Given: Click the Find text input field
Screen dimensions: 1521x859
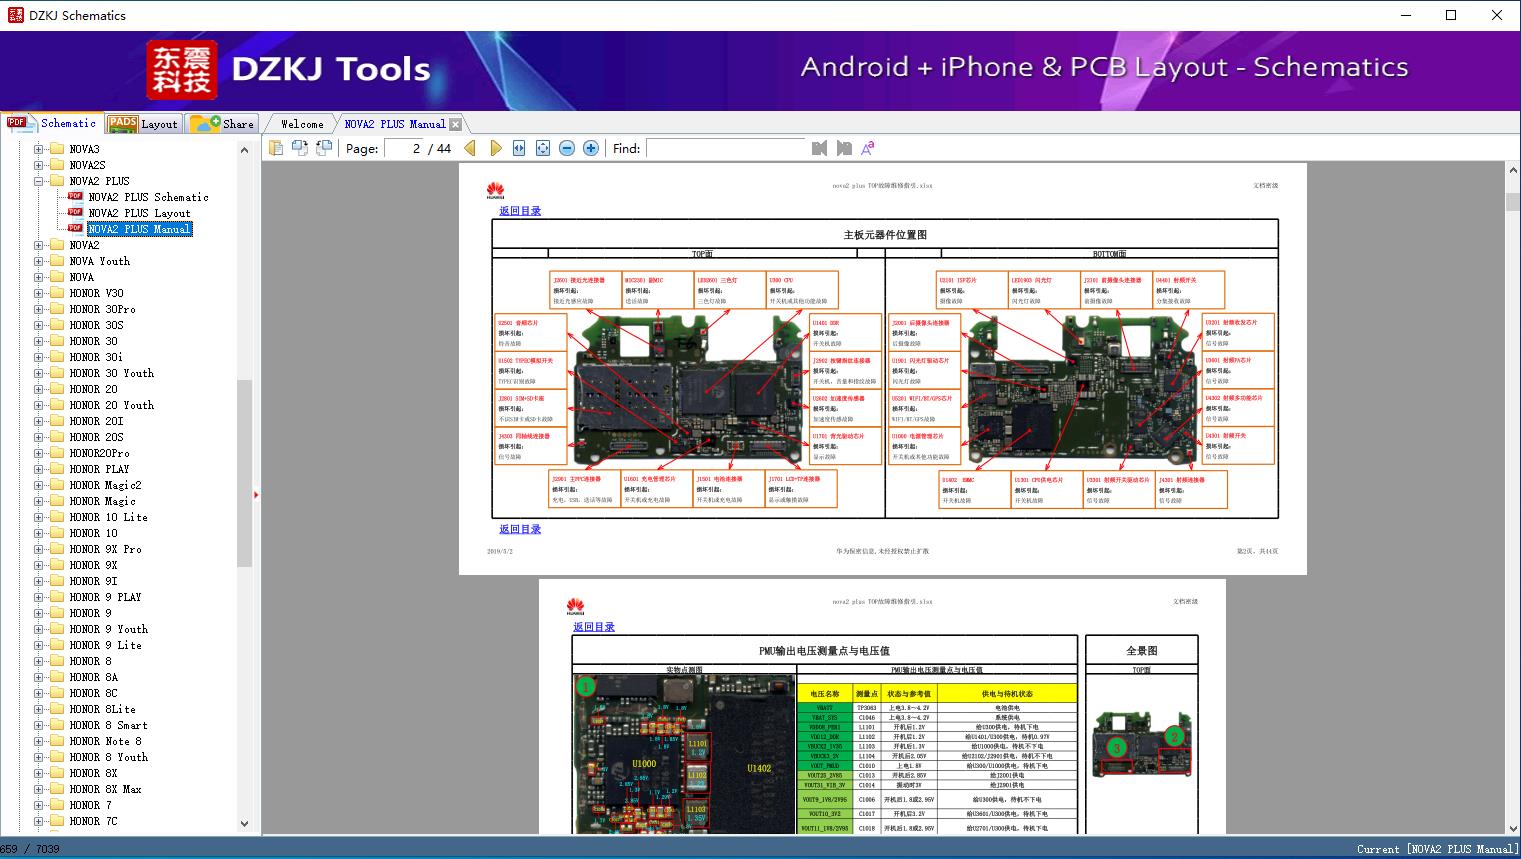Looking at the screenshot, I should (725, 148).
